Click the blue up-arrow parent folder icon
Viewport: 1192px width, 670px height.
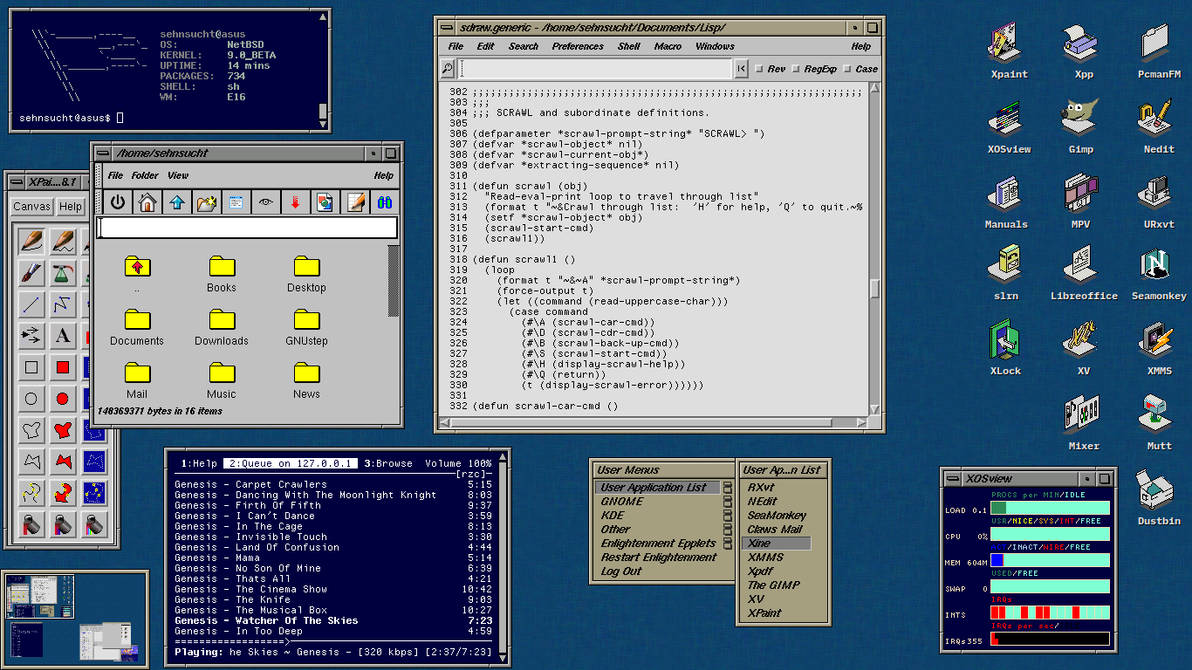click(x=177, y=202)
